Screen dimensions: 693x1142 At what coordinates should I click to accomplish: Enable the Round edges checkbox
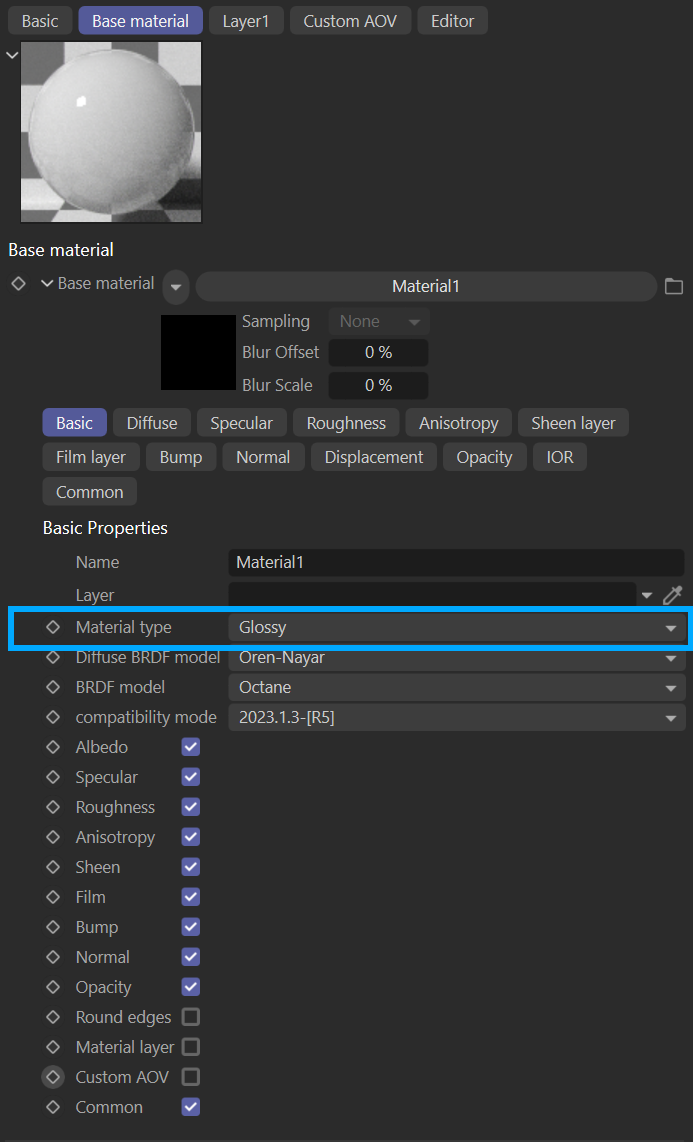pyautogui.click(x=190, y=1017)
